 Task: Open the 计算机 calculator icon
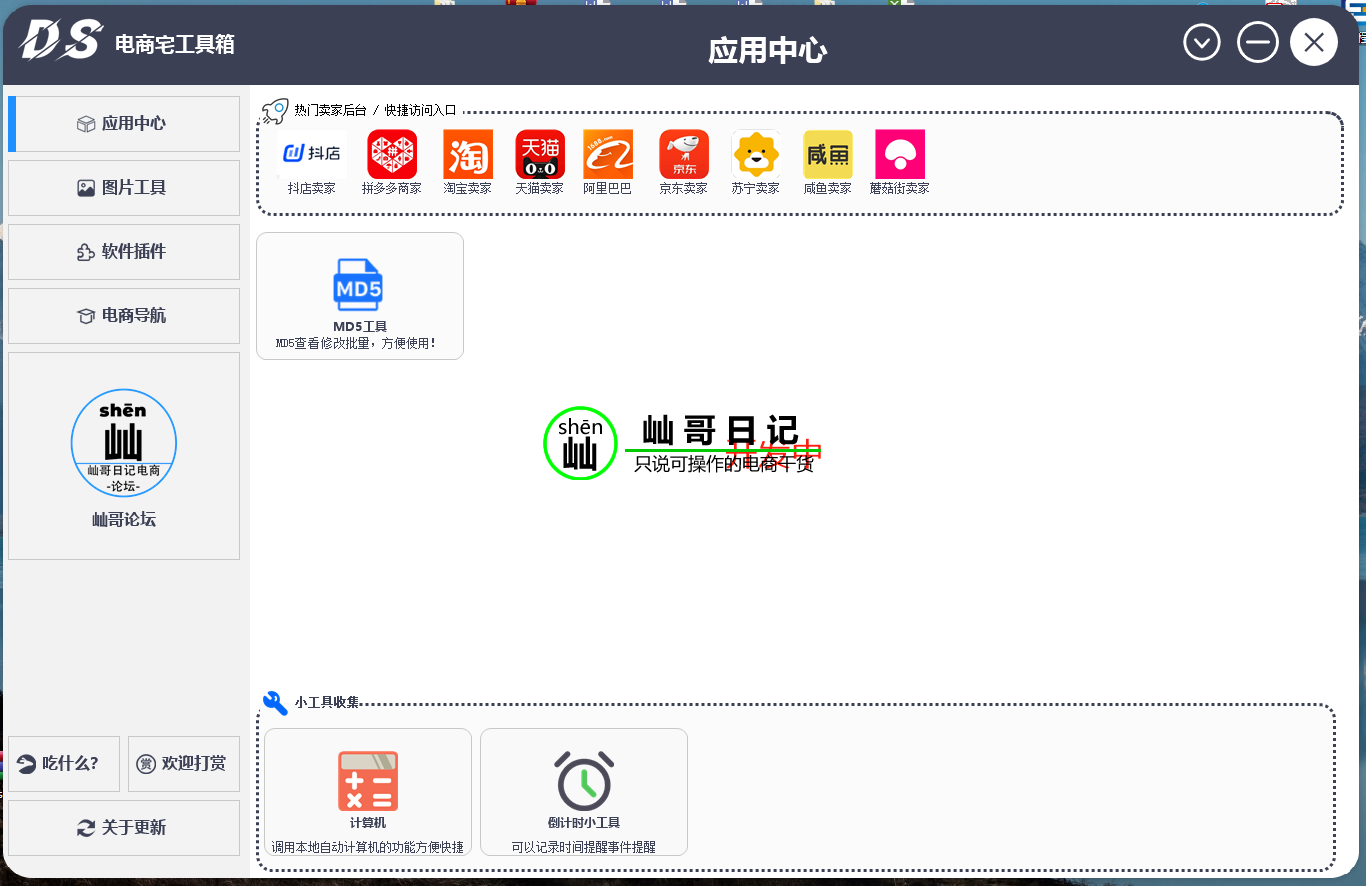(368, 781)
